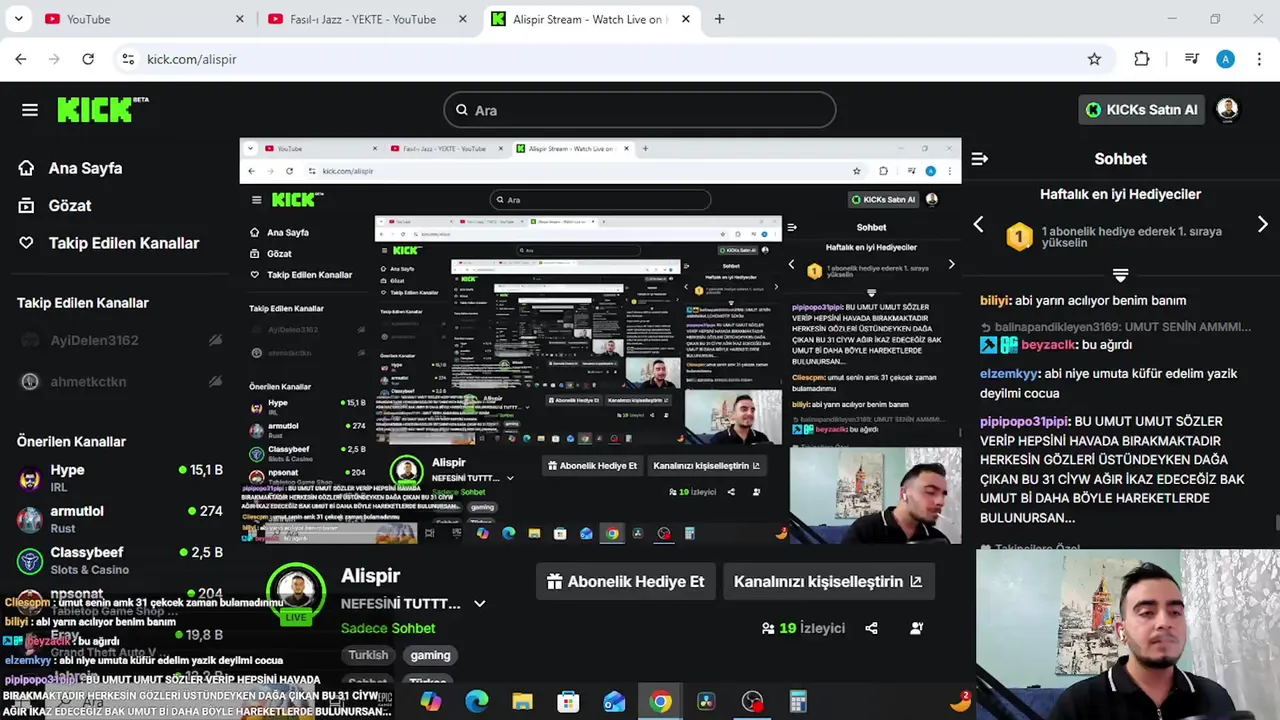Open the media controls icon in Chrome
Viewport: 1280px width, 720px height.
tap(1191, 59)
